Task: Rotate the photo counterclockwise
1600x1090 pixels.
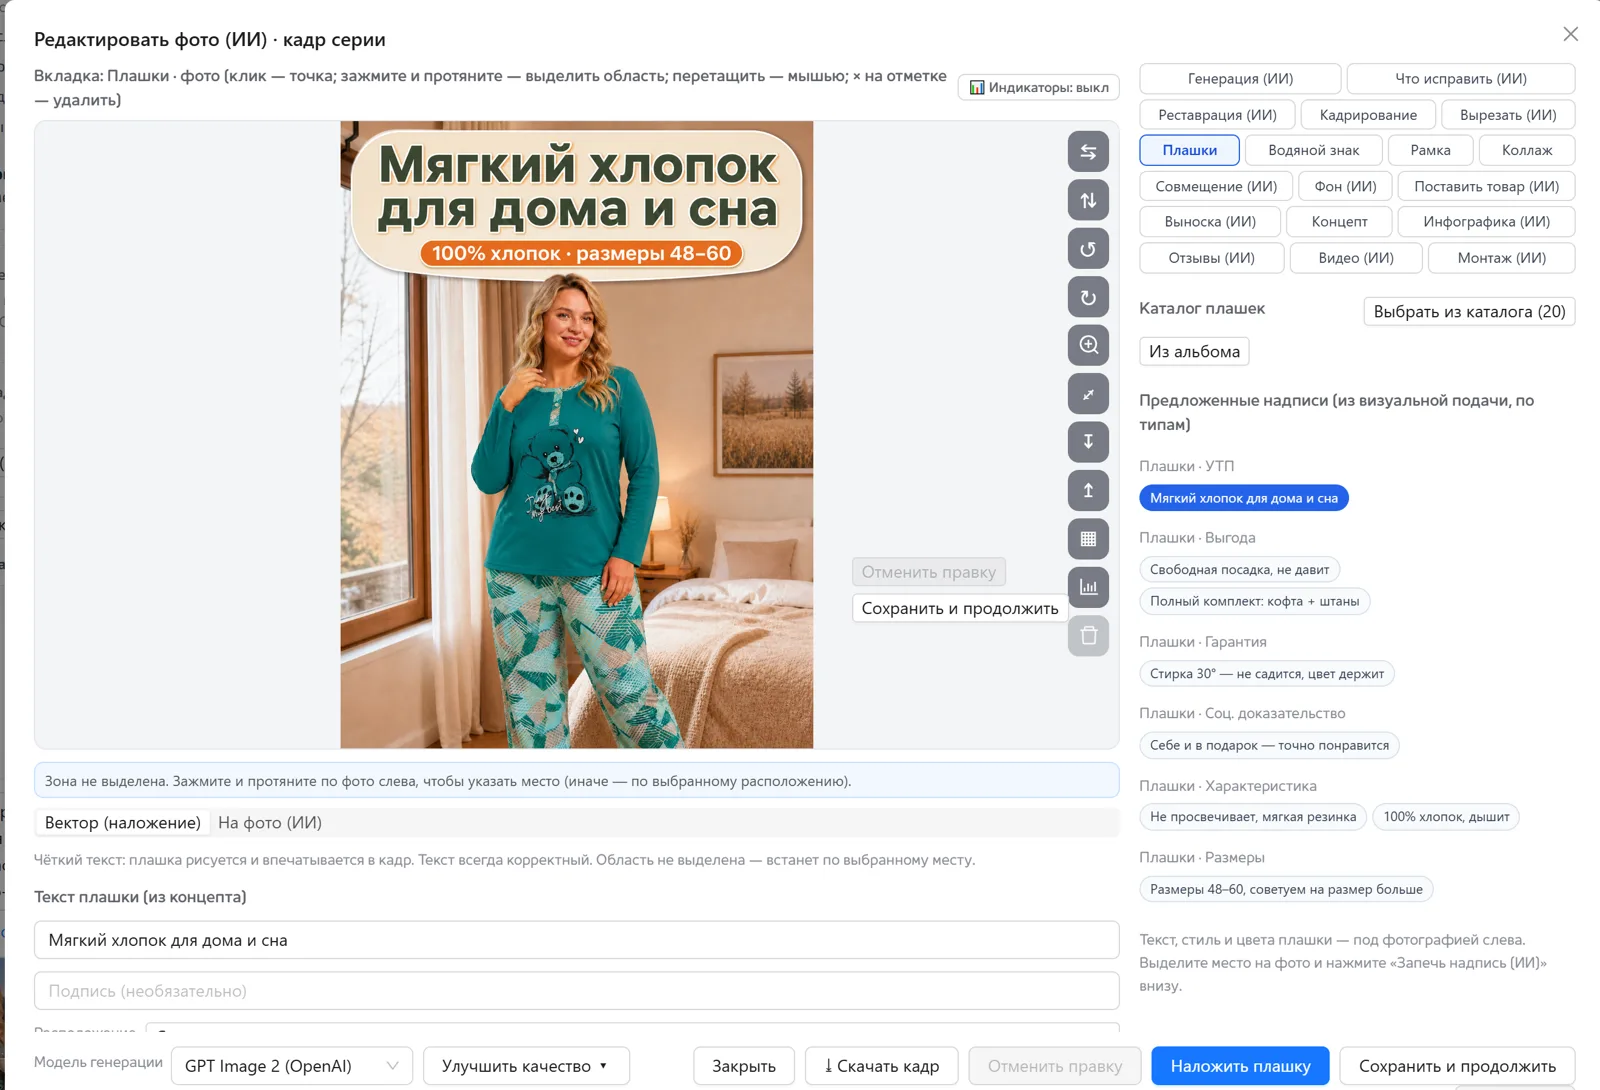Action: click(1088, 248)
